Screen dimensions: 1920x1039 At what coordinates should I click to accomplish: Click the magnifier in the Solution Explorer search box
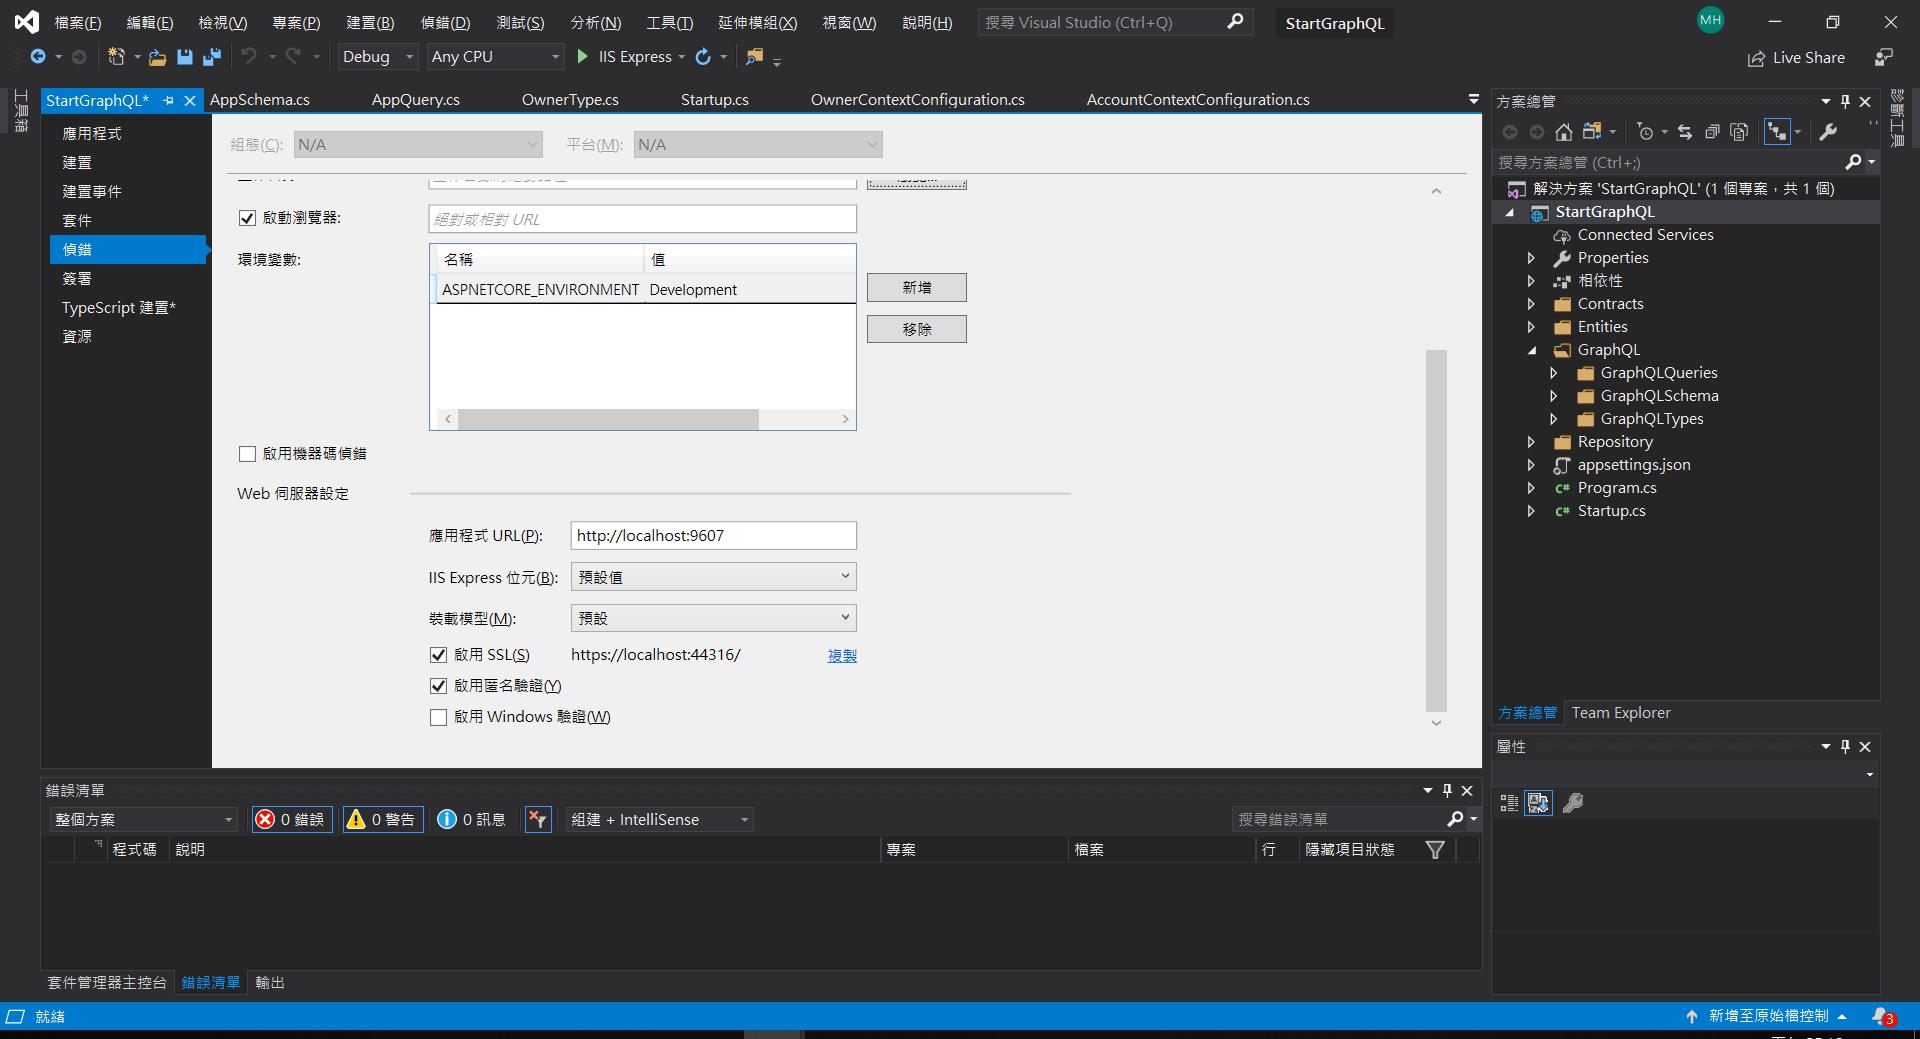[x=1853, y=162]
